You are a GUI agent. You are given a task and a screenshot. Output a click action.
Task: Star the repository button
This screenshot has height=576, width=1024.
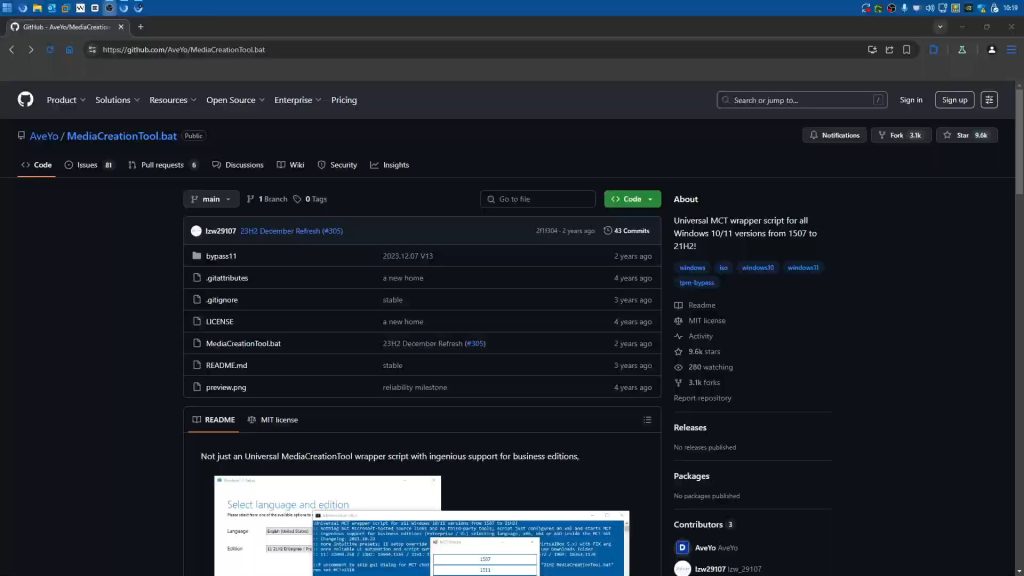click(x=967, y=135)
